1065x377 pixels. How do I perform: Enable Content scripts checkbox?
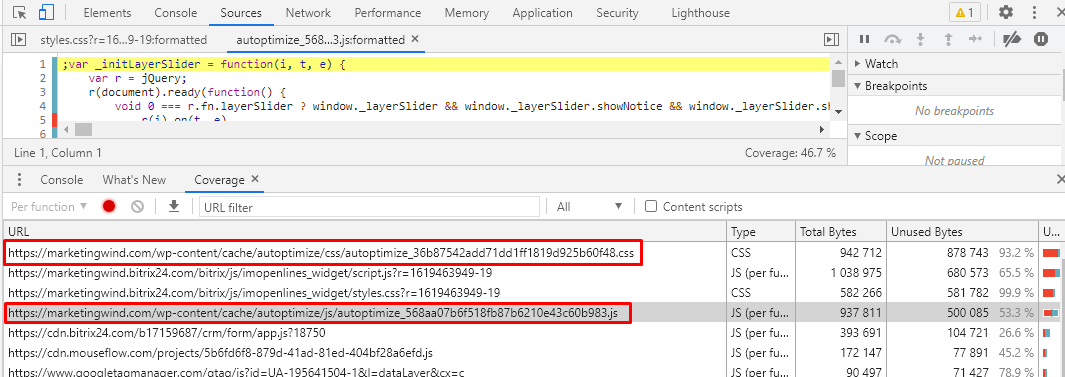pyautogui.click(x=651, y=207)
